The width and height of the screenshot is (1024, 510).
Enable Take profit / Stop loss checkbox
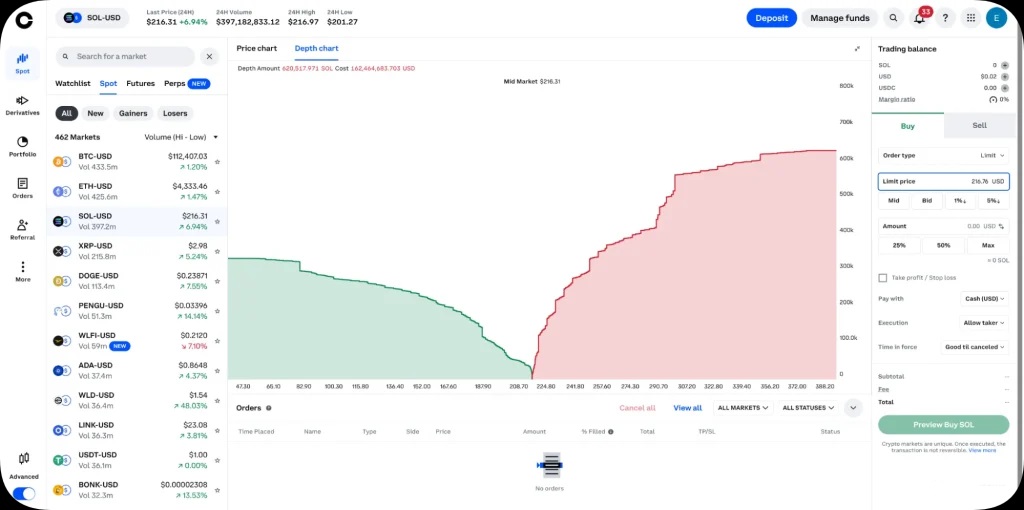click(882, 278)
